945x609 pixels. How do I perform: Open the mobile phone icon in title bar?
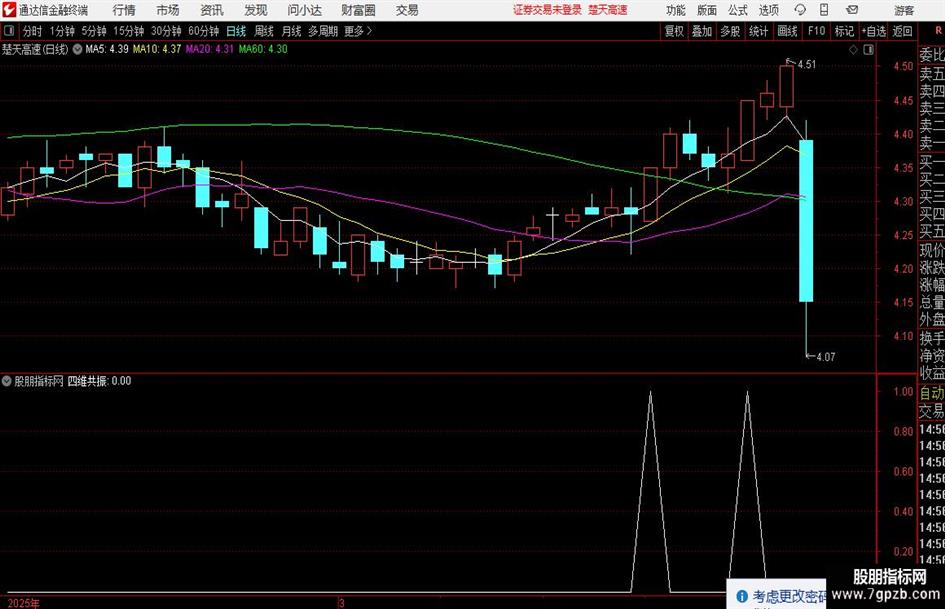(824, 10)
